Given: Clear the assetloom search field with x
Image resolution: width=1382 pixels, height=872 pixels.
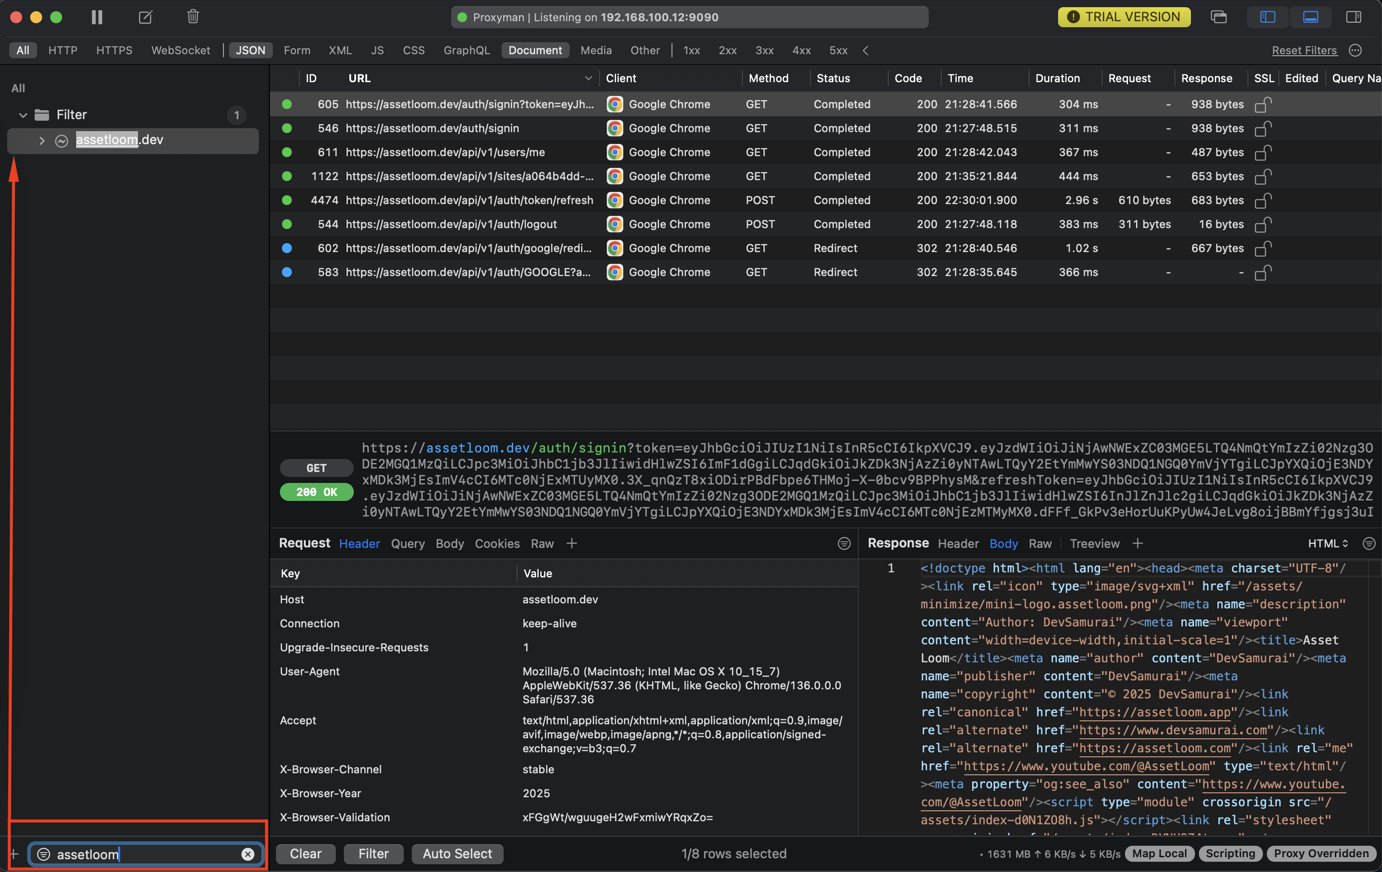Looking at the screenshot, I should pos(248,854).
